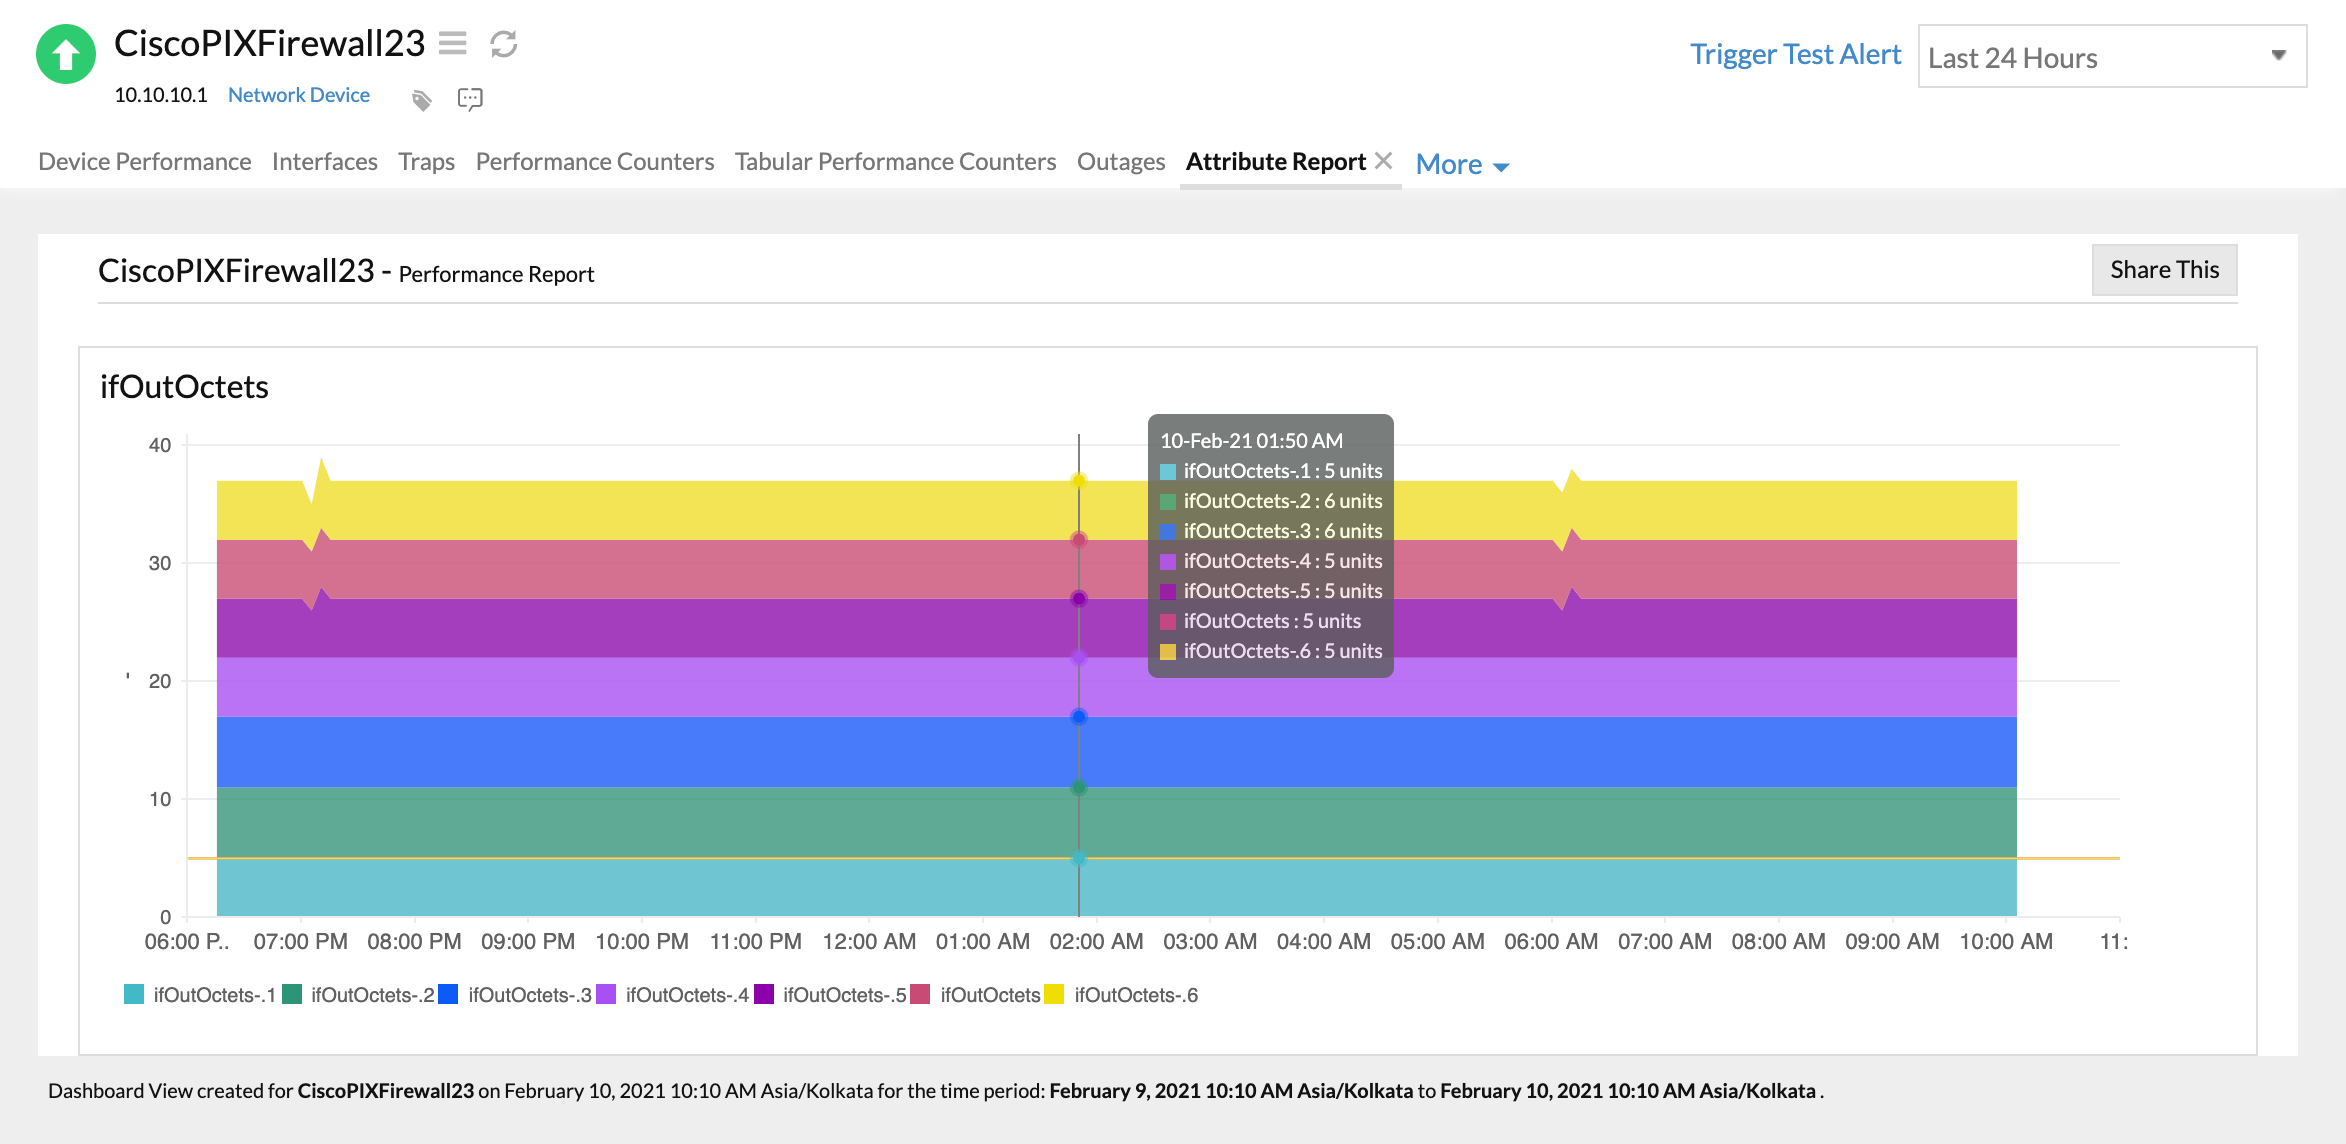
Task: Select the Traps tab
Action: click(x=426, y=161)
